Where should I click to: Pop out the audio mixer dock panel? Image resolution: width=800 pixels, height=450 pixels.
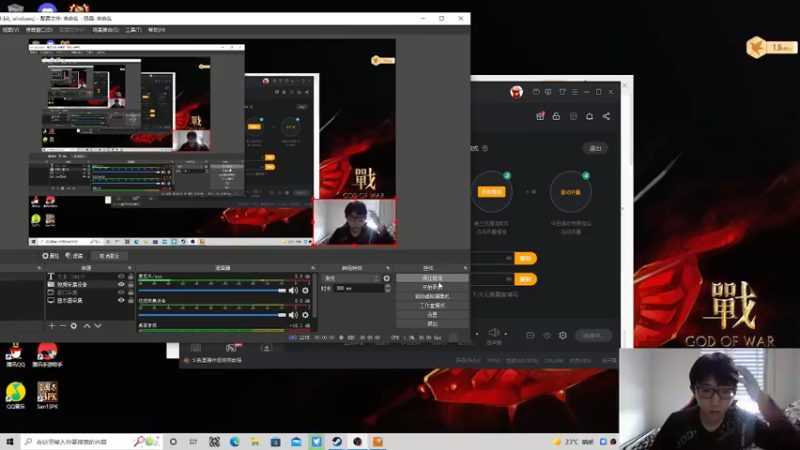(313, 268)
